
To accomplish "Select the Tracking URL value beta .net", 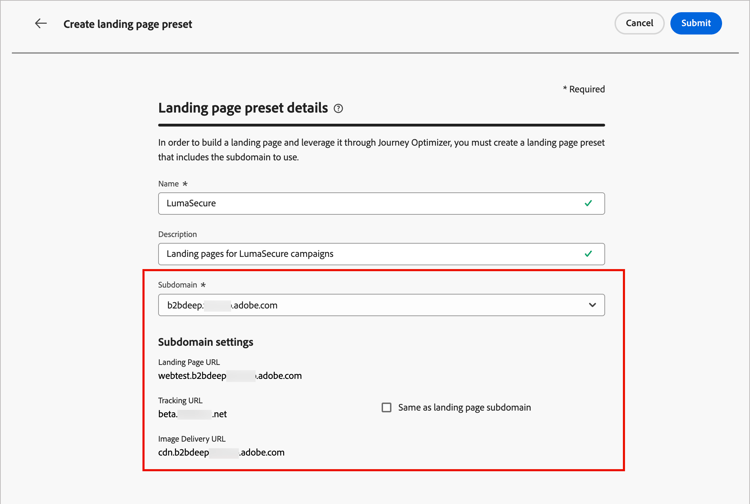I will point(192,414).
